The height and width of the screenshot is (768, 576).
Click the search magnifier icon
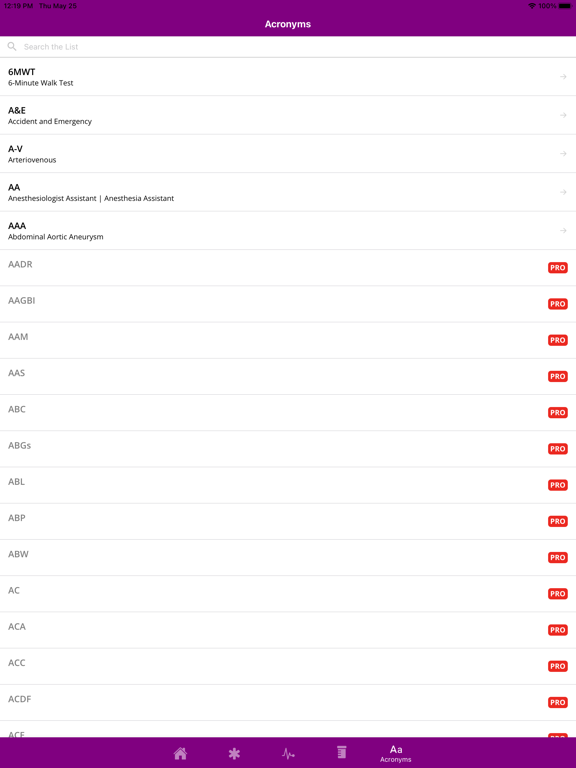tap(12, 47)
